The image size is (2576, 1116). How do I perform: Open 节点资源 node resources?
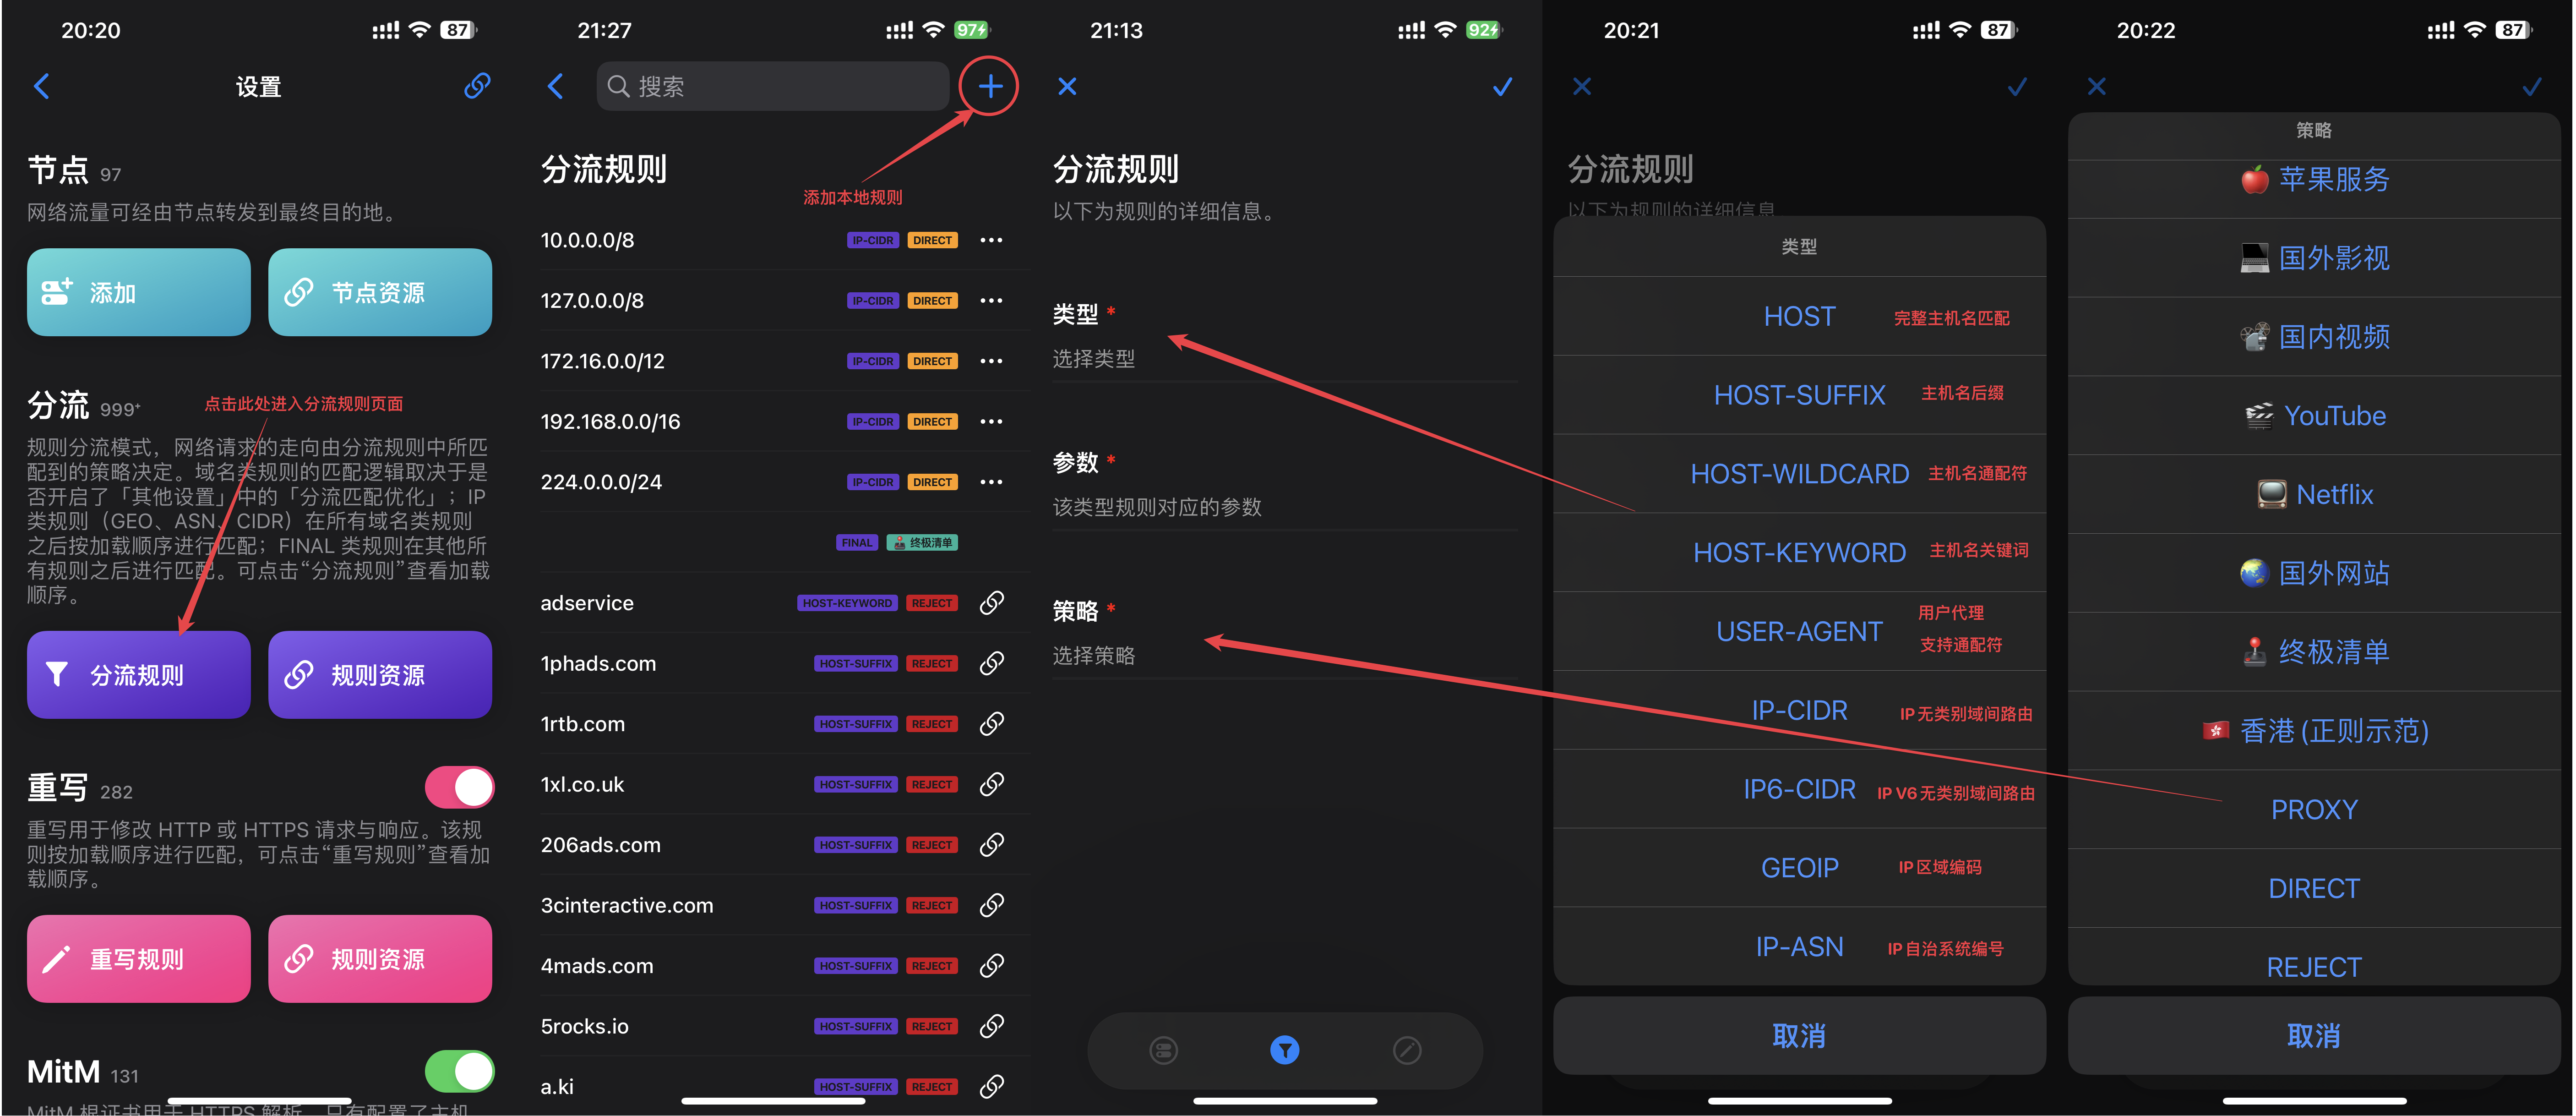(380, 292)
